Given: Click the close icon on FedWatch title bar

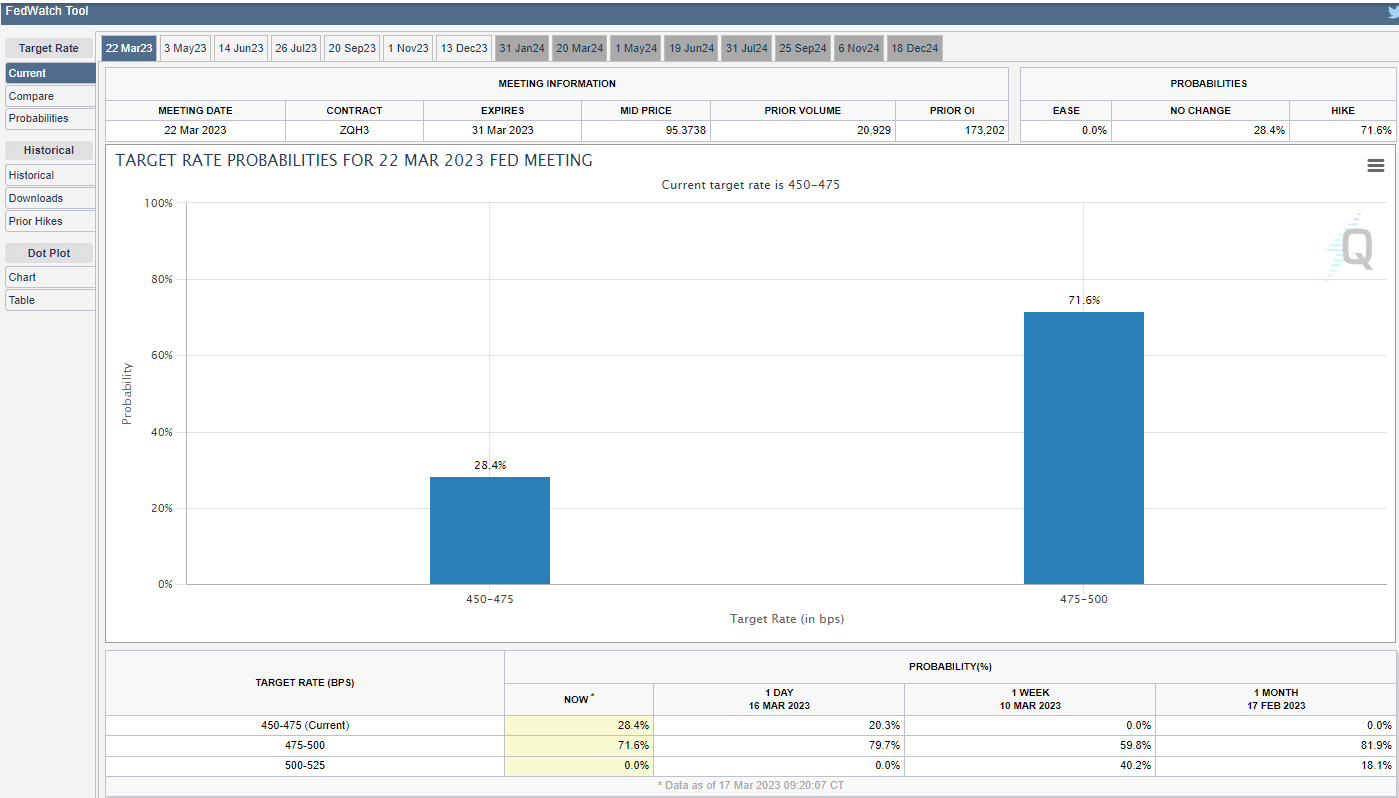Looking at the screenshot, I should pyautogui.click(x=1392, y=10).
